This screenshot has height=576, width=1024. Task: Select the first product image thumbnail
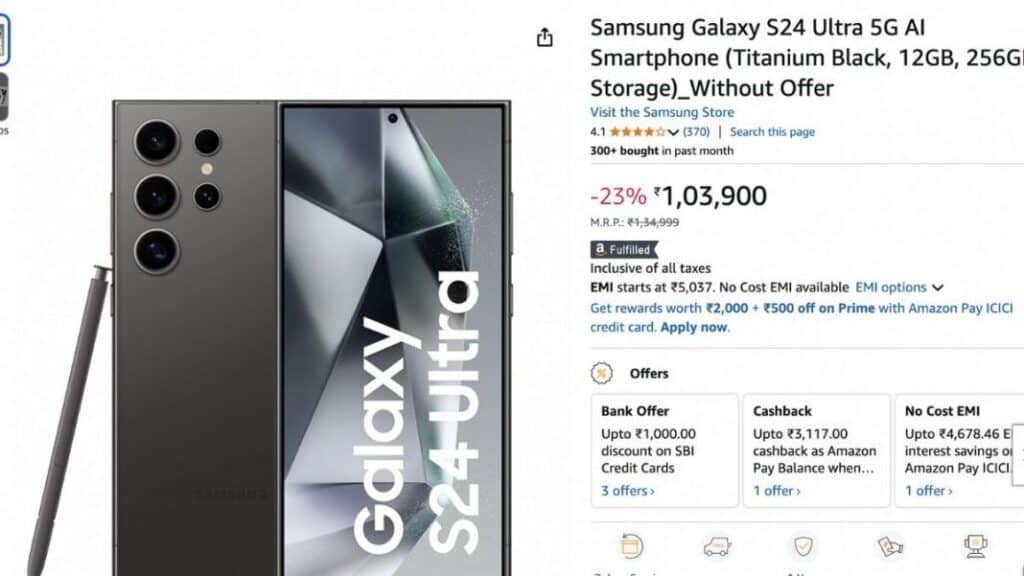3,40
